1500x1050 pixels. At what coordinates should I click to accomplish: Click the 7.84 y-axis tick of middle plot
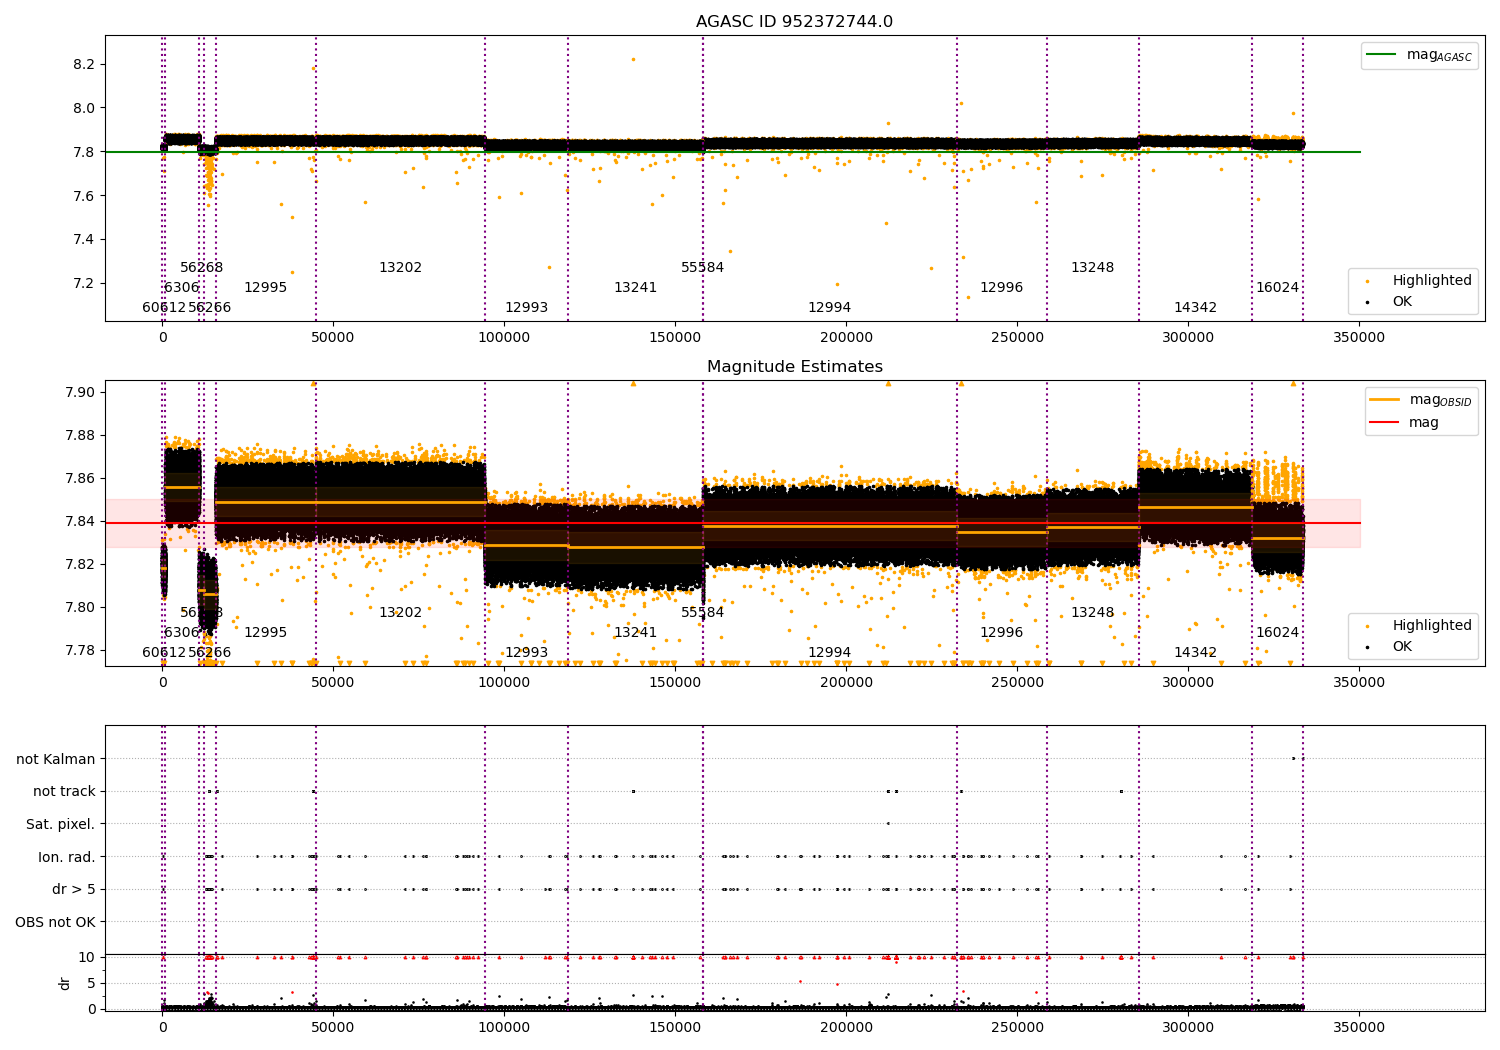pos(81,521)
